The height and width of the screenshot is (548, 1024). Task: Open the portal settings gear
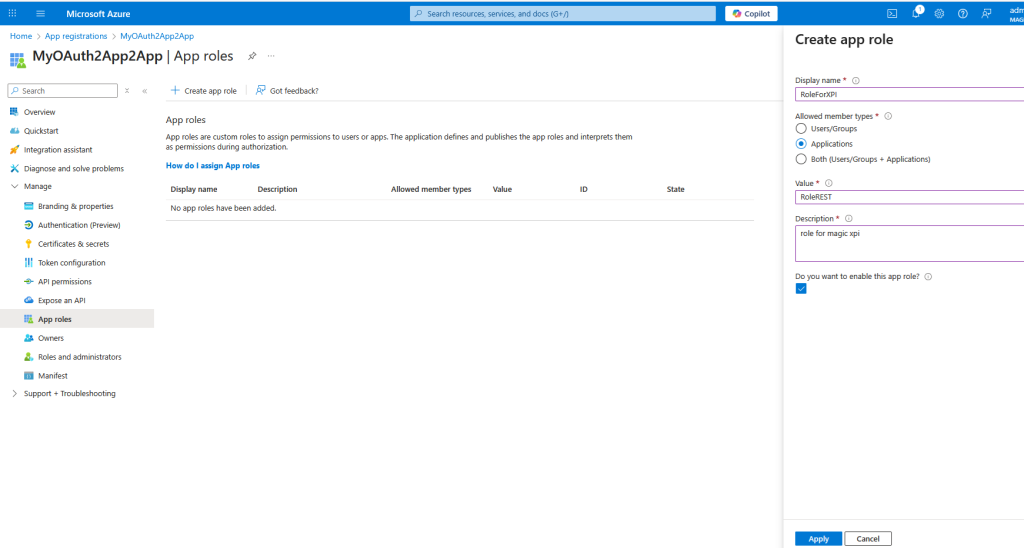click(x=939, y=13)
